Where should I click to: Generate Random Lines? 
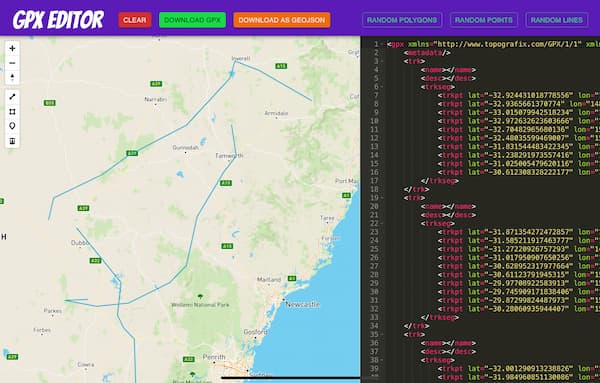[557, 20]
